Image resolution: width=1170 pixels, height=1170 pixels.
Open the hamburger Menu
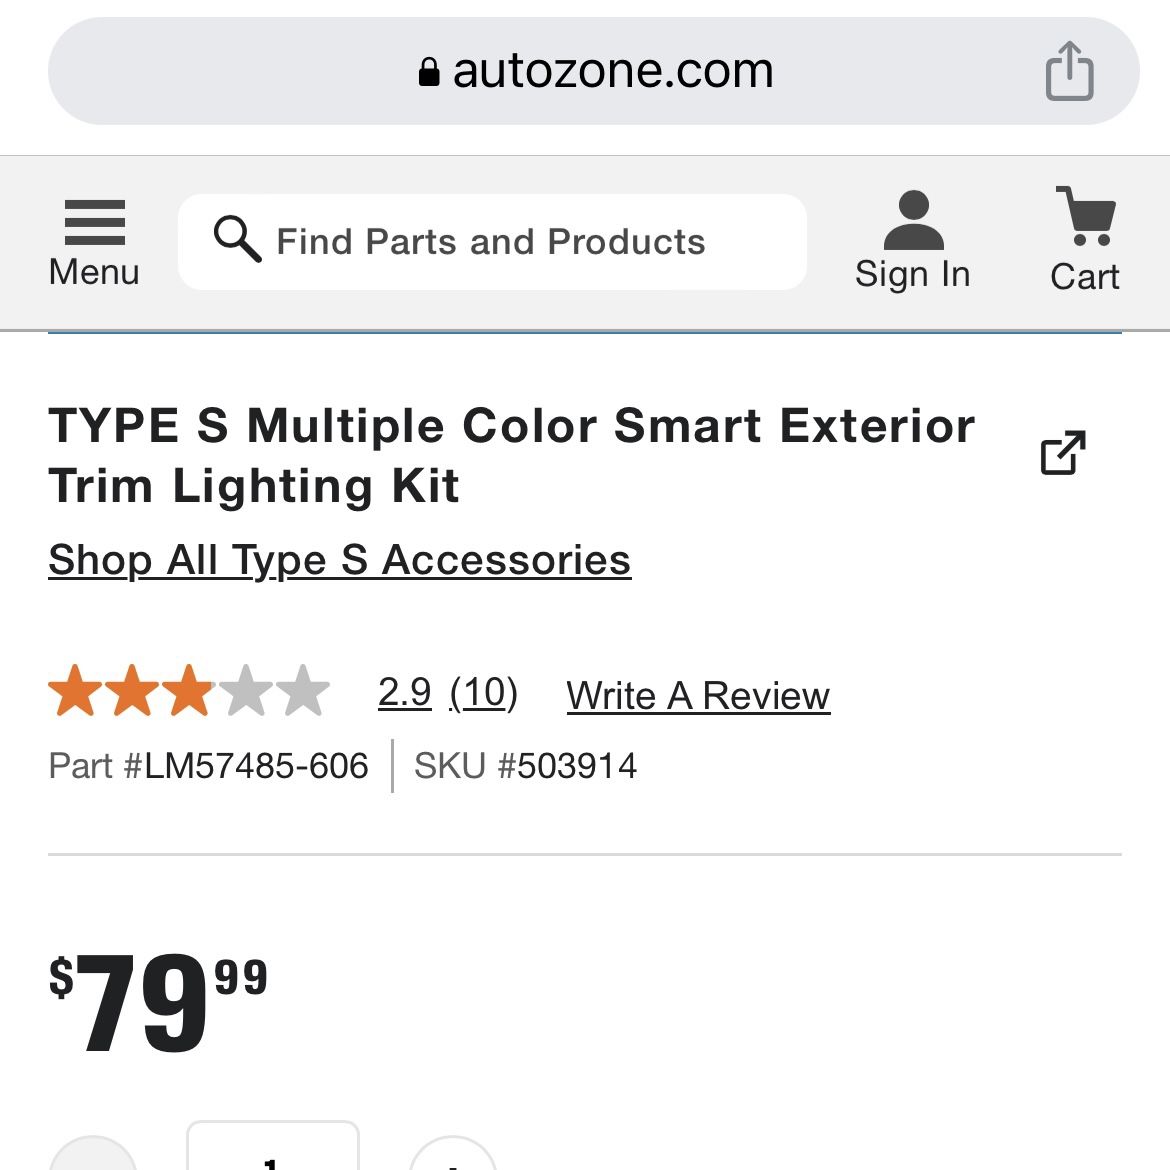click(93, 237)
